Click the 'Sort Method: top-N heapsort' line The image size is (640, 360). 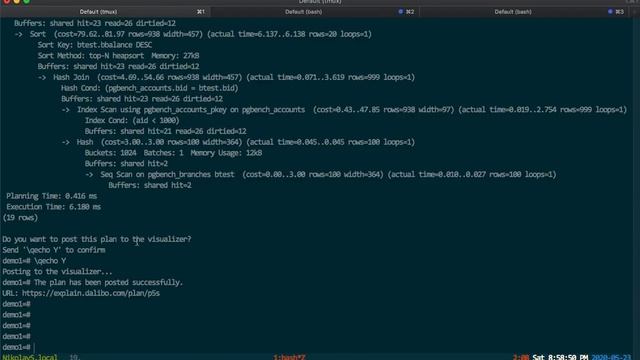118,56
